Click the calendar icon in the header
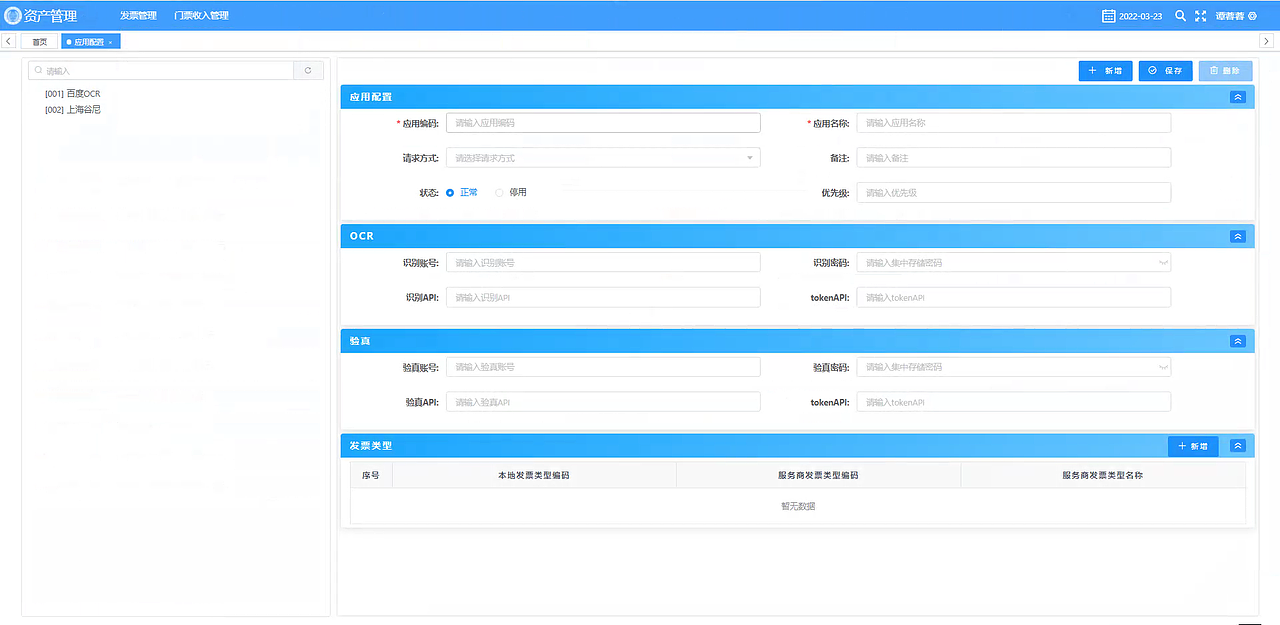The height and width of the screenshot is (625, 1280). [x=1108, y=16]
